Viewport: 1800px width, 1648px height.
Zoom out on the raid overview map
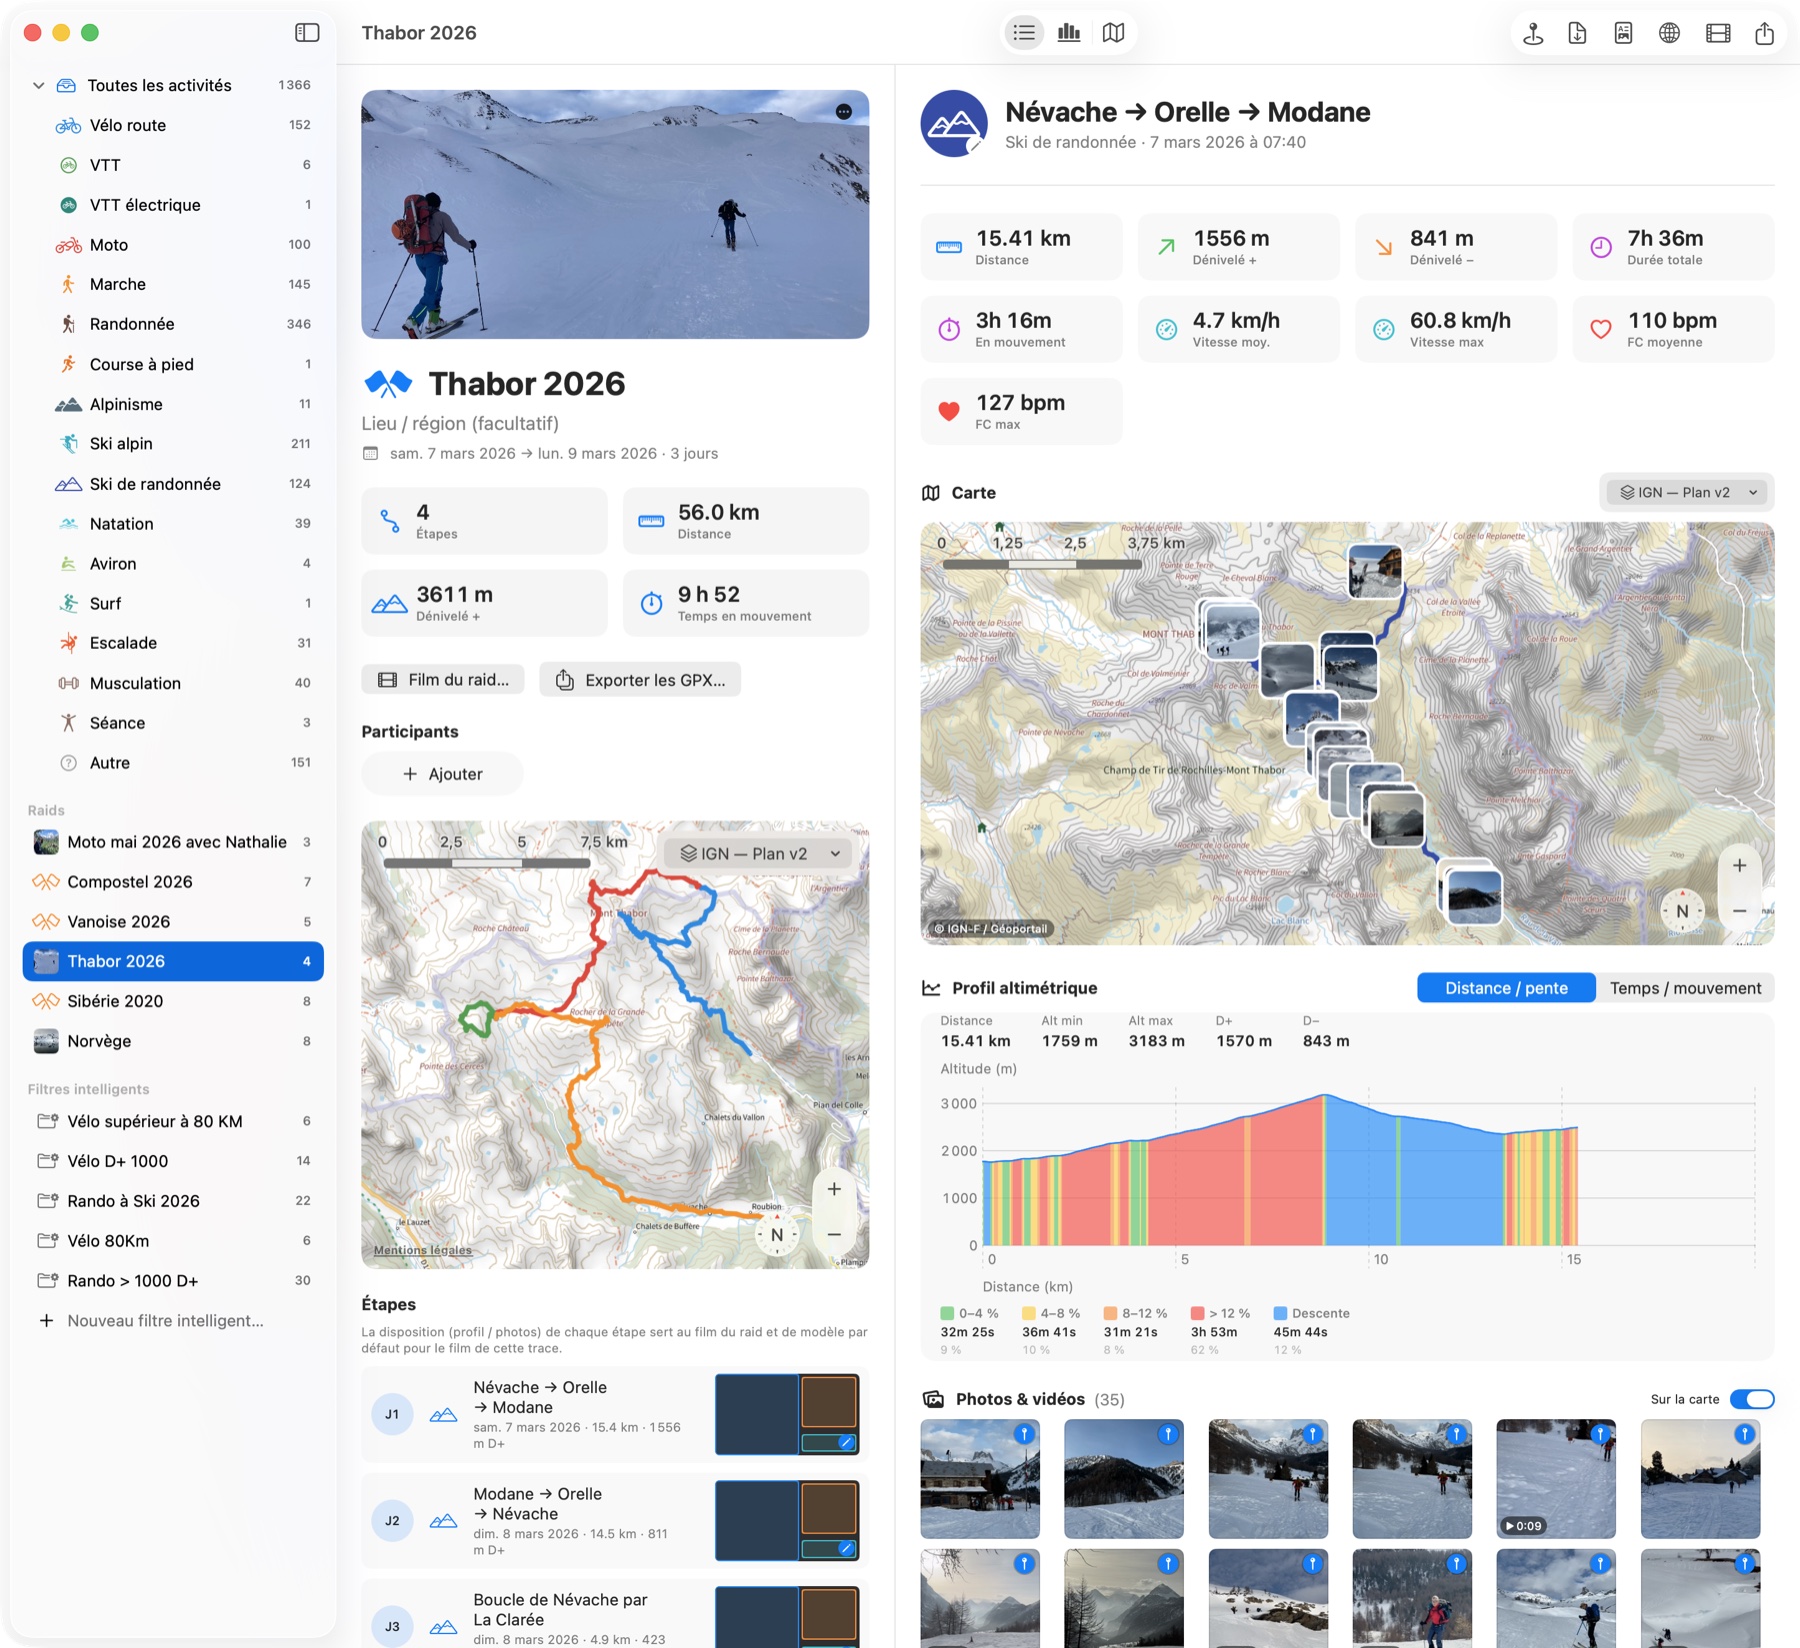tap(834, 1235)
